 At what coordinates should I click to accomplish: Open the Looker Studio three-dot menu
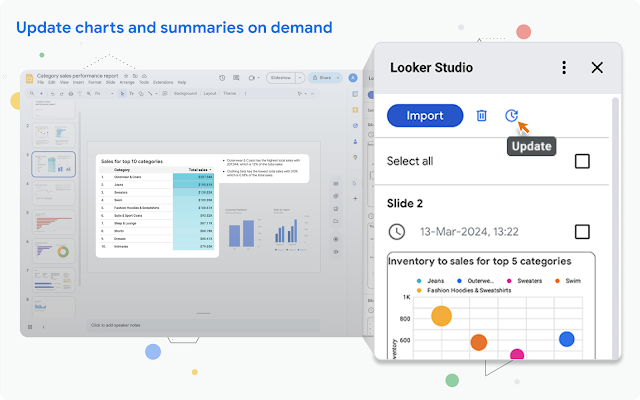coord(564,67)
